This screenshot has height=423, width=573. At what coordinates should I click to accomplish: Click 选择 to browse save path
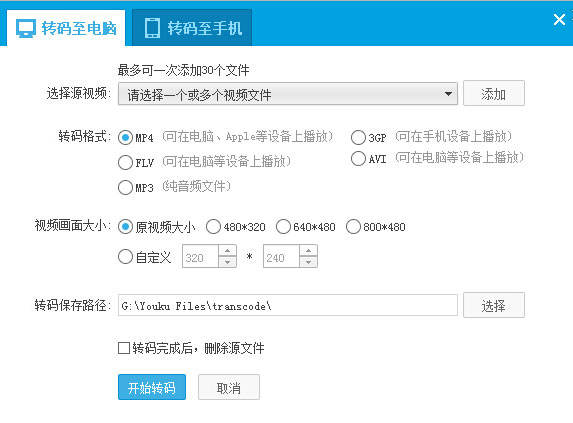tap(494, 305)
